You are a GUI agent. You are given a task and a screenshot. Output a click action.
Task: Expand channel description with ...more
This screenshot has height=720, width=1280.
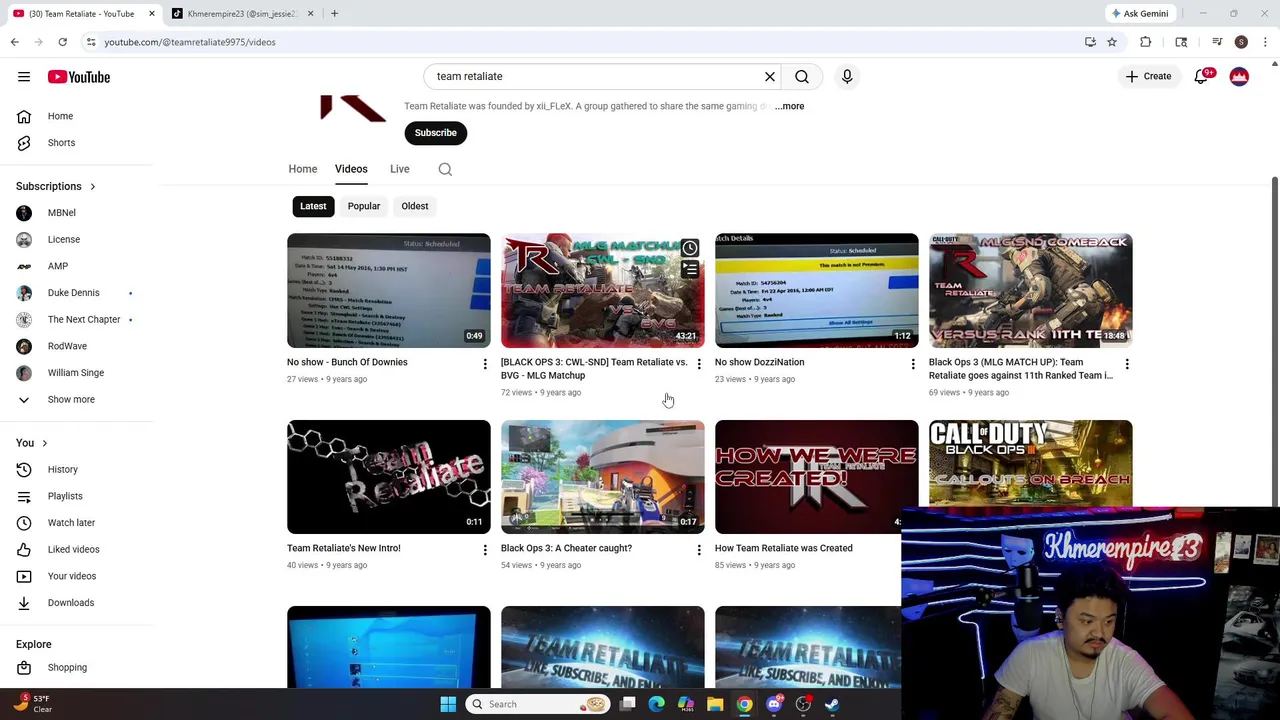pos(789,106)
